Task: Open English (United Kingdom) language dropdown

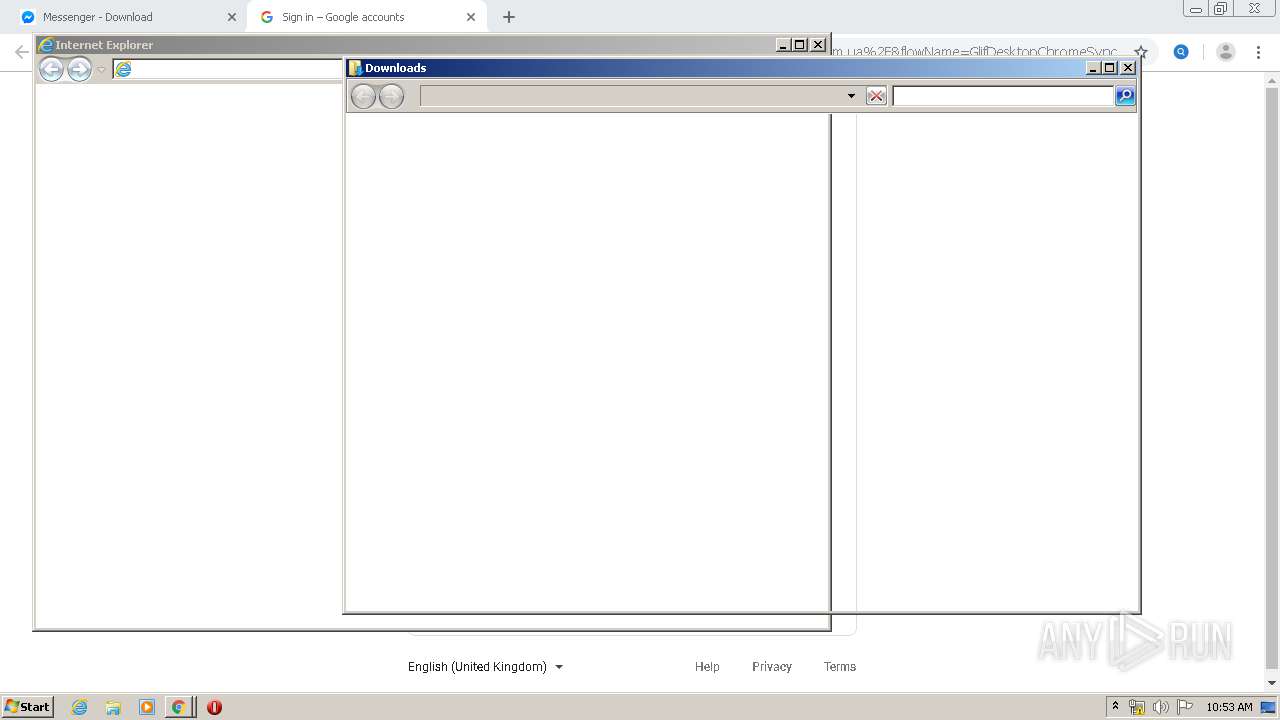Action: [485, 667]
